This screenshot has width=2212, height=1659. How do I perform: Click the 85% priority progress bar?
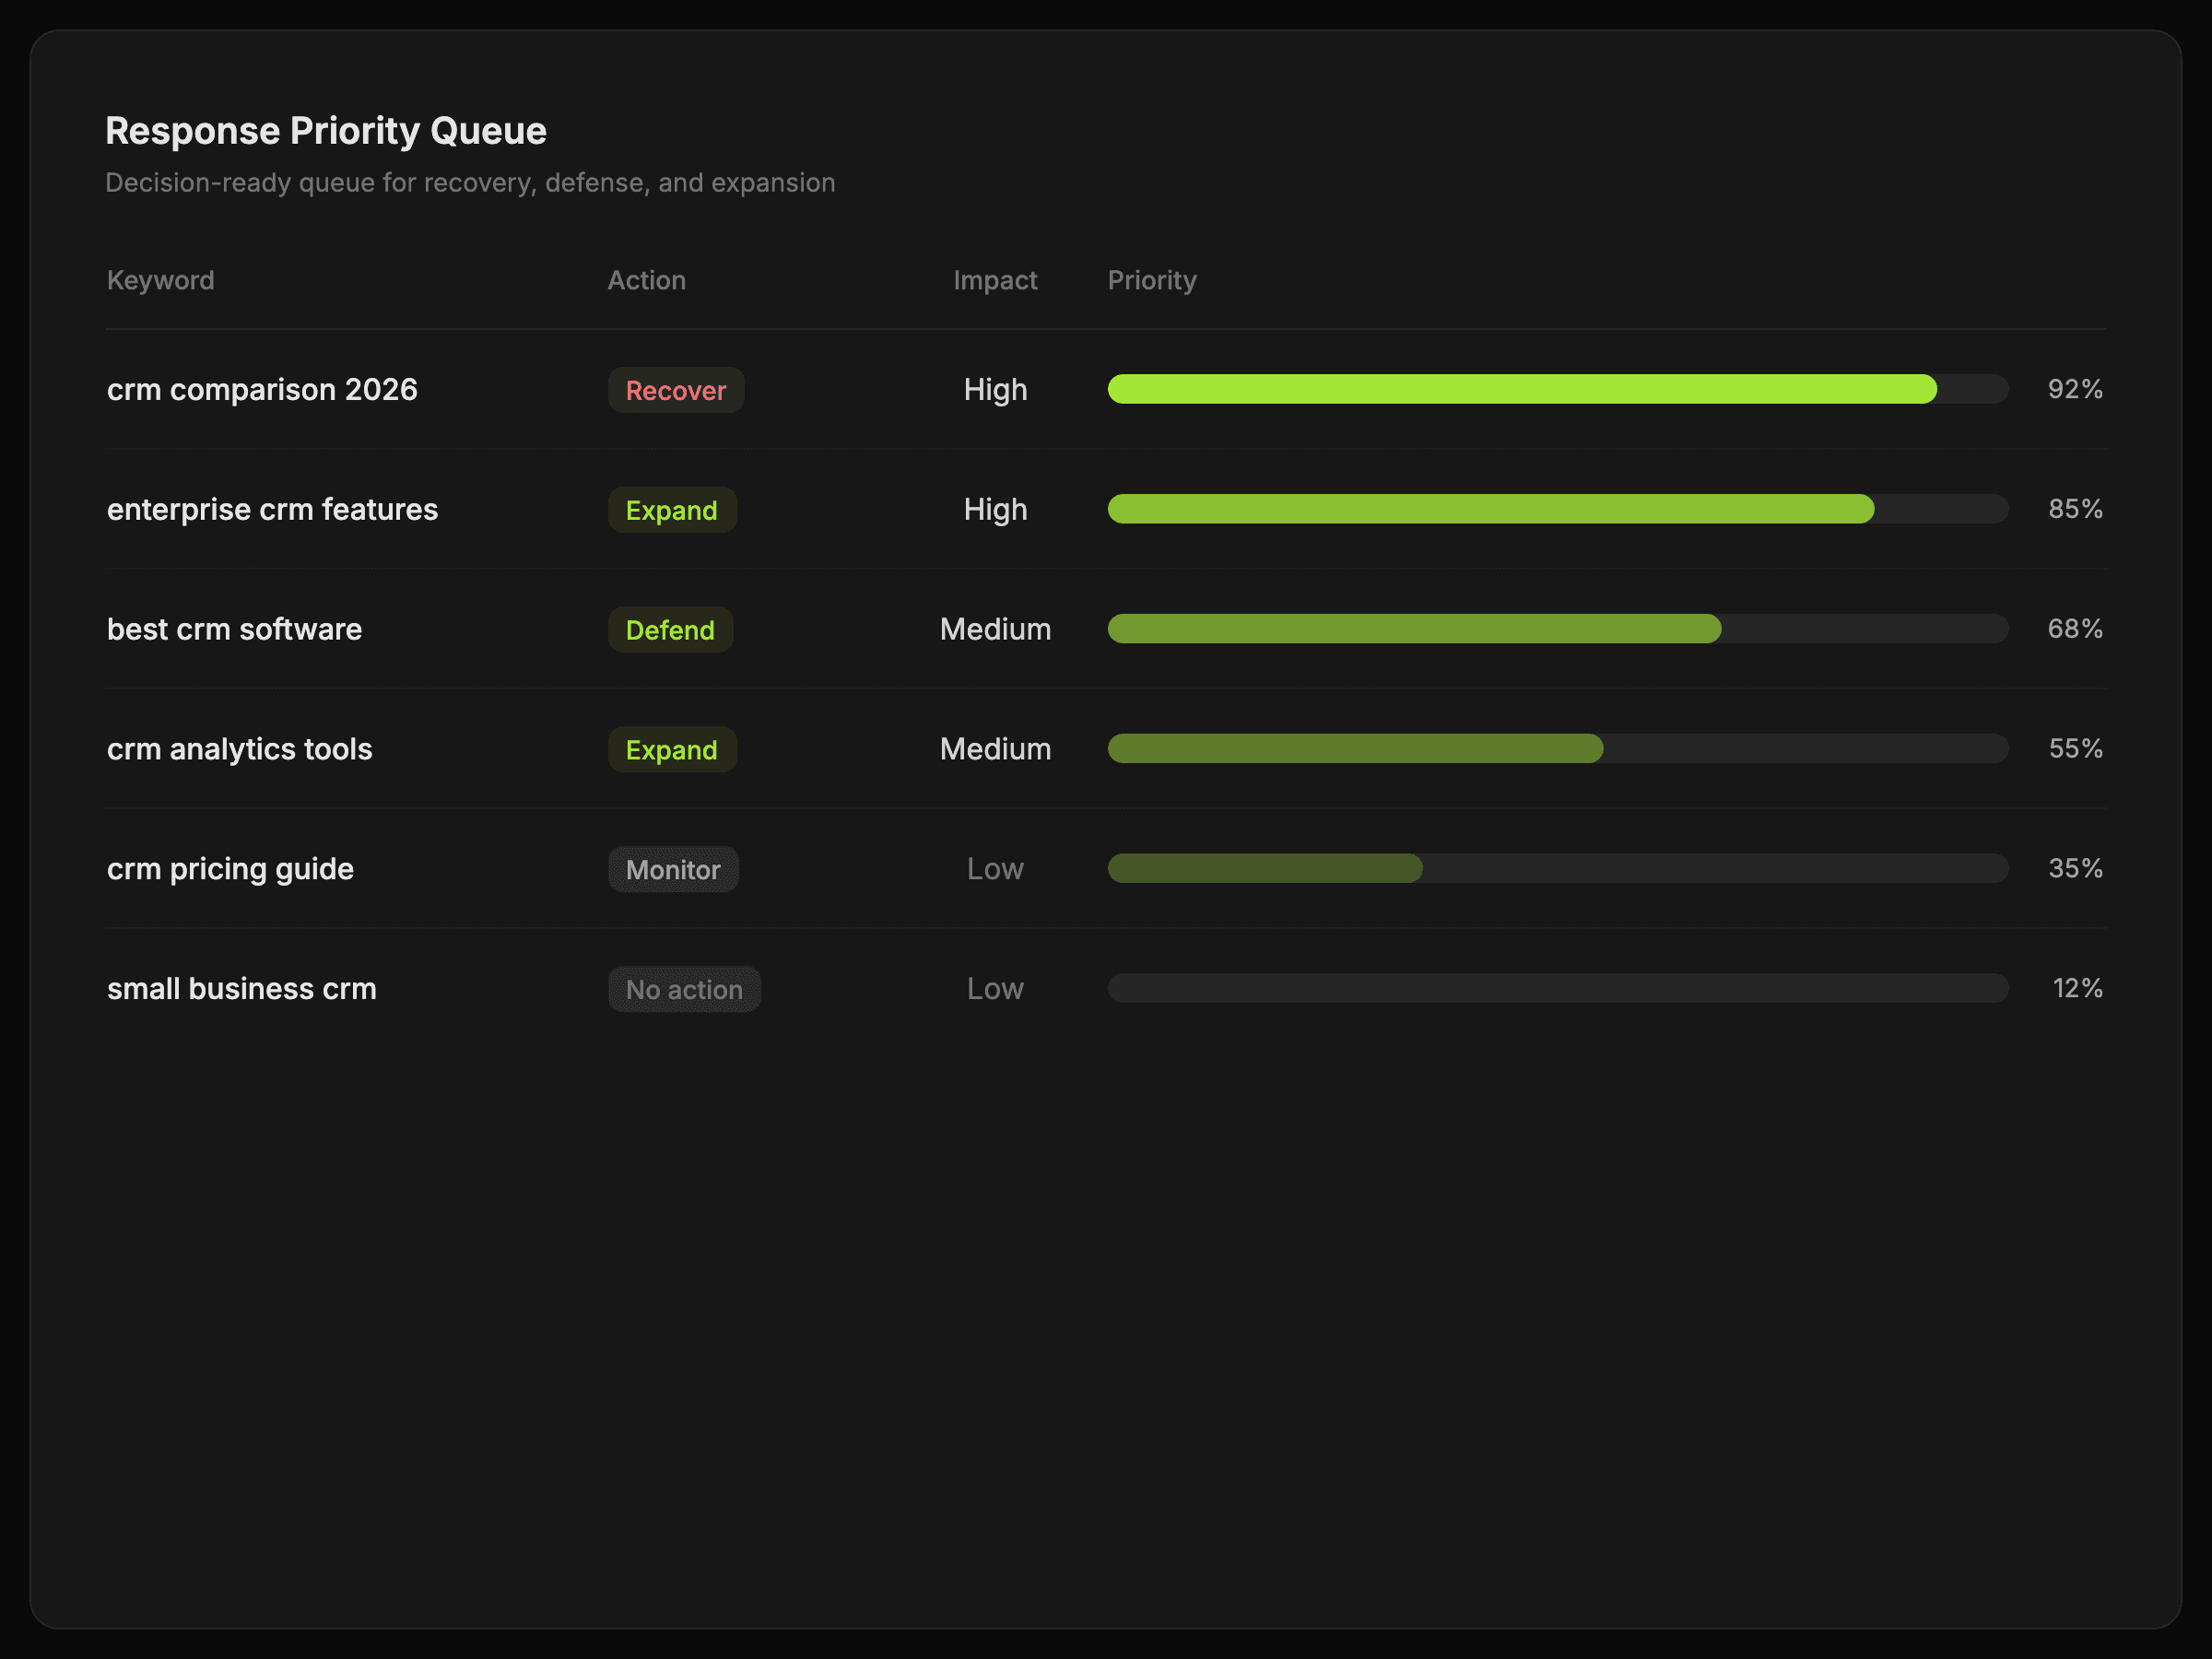pyautogui.click(x=1556, y=509)
